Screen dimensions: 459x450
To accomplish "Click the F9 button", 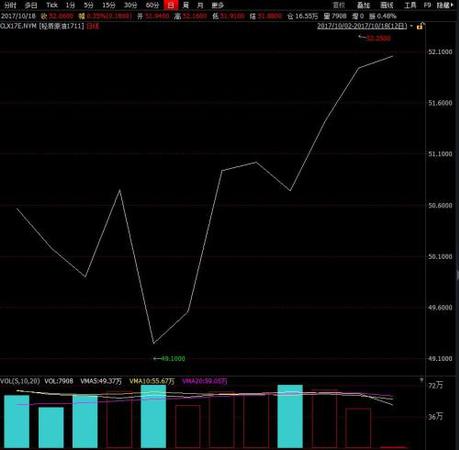I will pyautogui.click(x=427, y=5).
